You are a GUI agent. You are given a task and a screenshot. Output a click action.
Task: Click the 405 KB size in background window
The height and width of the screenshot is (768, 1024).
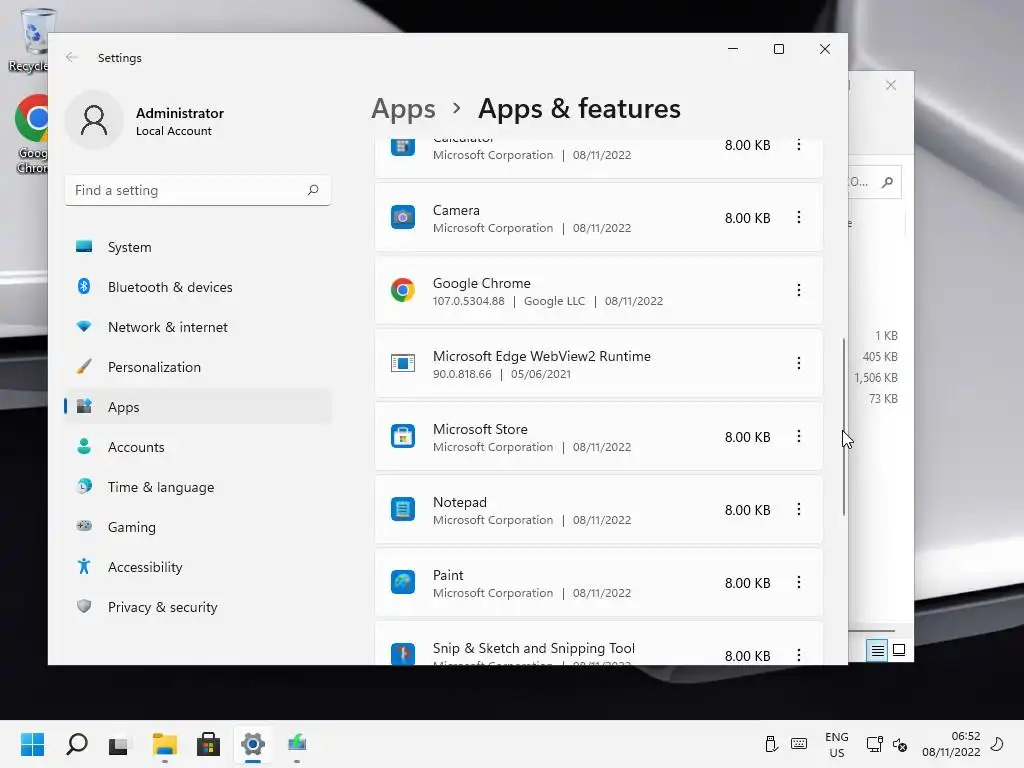tap(880, 357)
